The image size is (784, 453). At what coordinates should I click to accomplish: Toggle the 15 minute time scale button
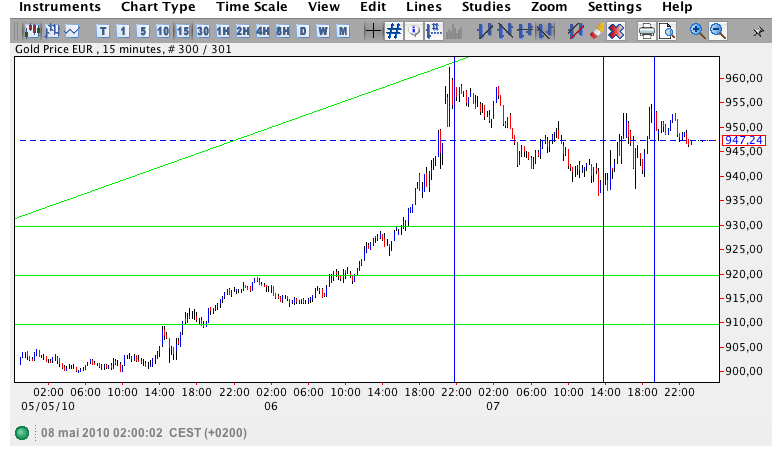pyautogui.click(x=183, y=31)
